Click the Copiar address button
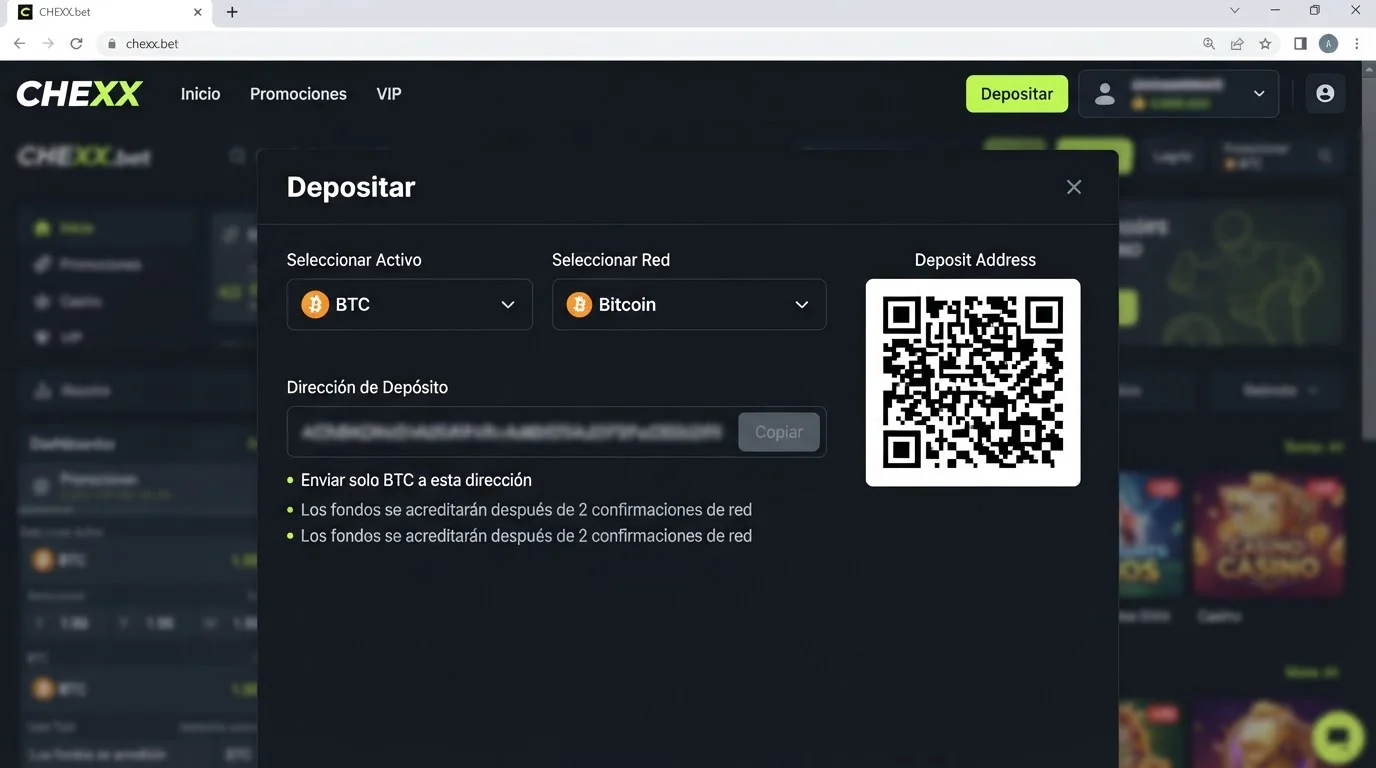 point(779,432)
